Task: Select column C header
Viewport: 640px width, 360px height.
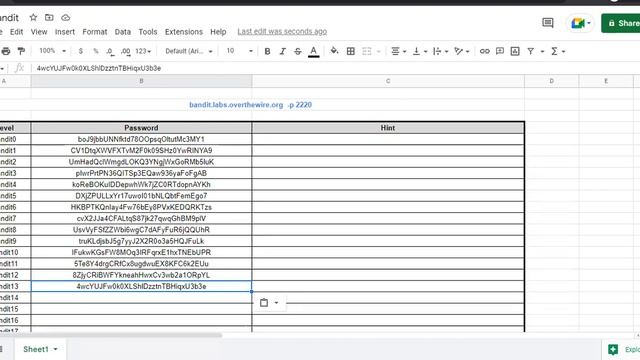Action: [388, 81]
